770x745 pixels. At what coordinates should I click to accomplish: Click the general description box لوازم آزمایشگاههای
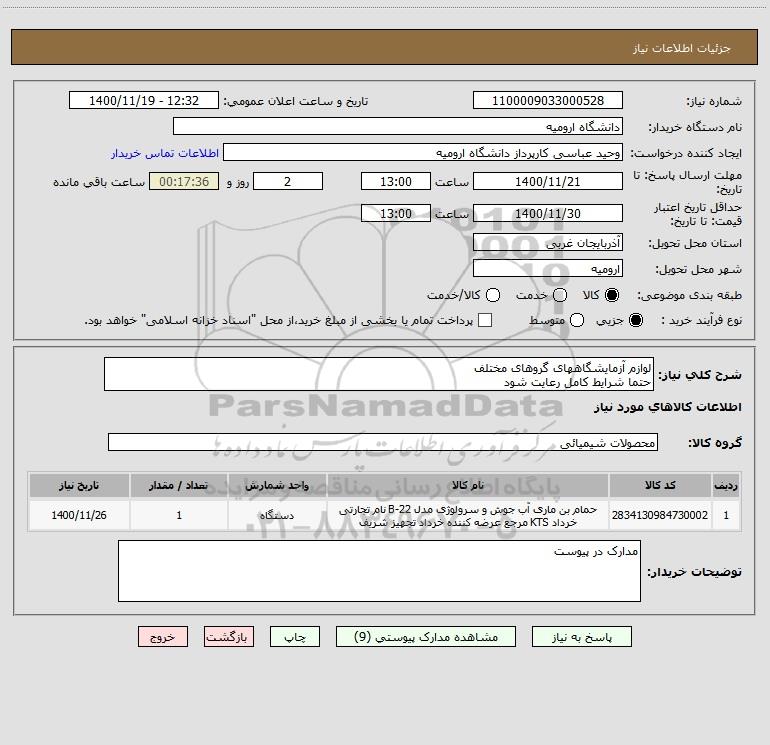[379, 375]
